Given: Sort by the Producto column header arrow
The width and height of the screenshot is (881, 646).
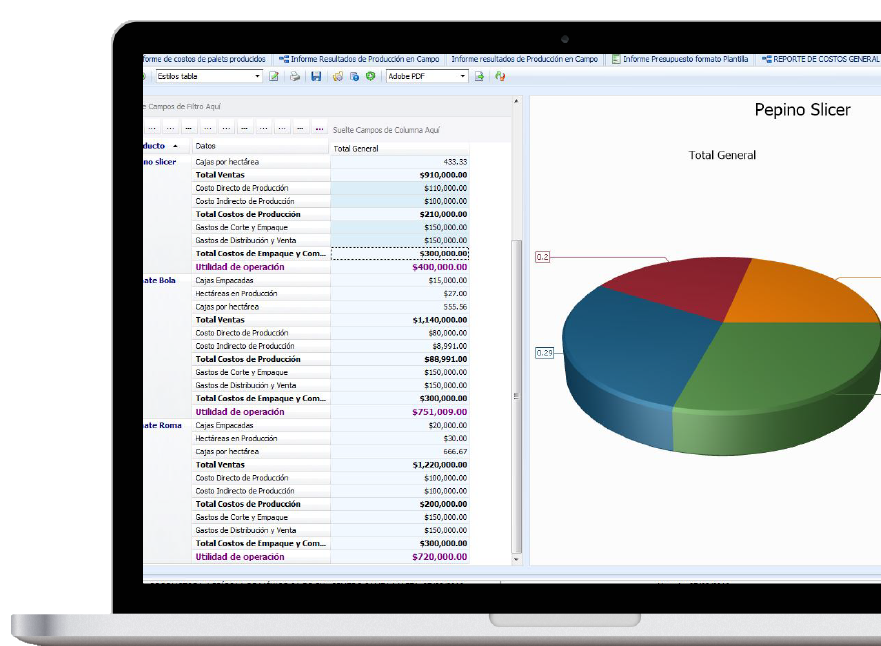Looking at the screenshot, I should coord(175,146).
